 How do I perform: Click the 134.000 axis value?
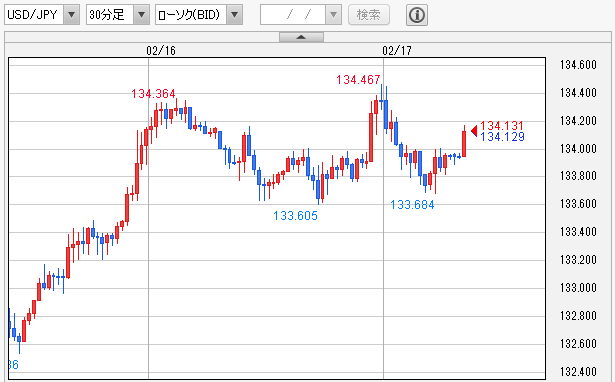click(x=578, y=149)
